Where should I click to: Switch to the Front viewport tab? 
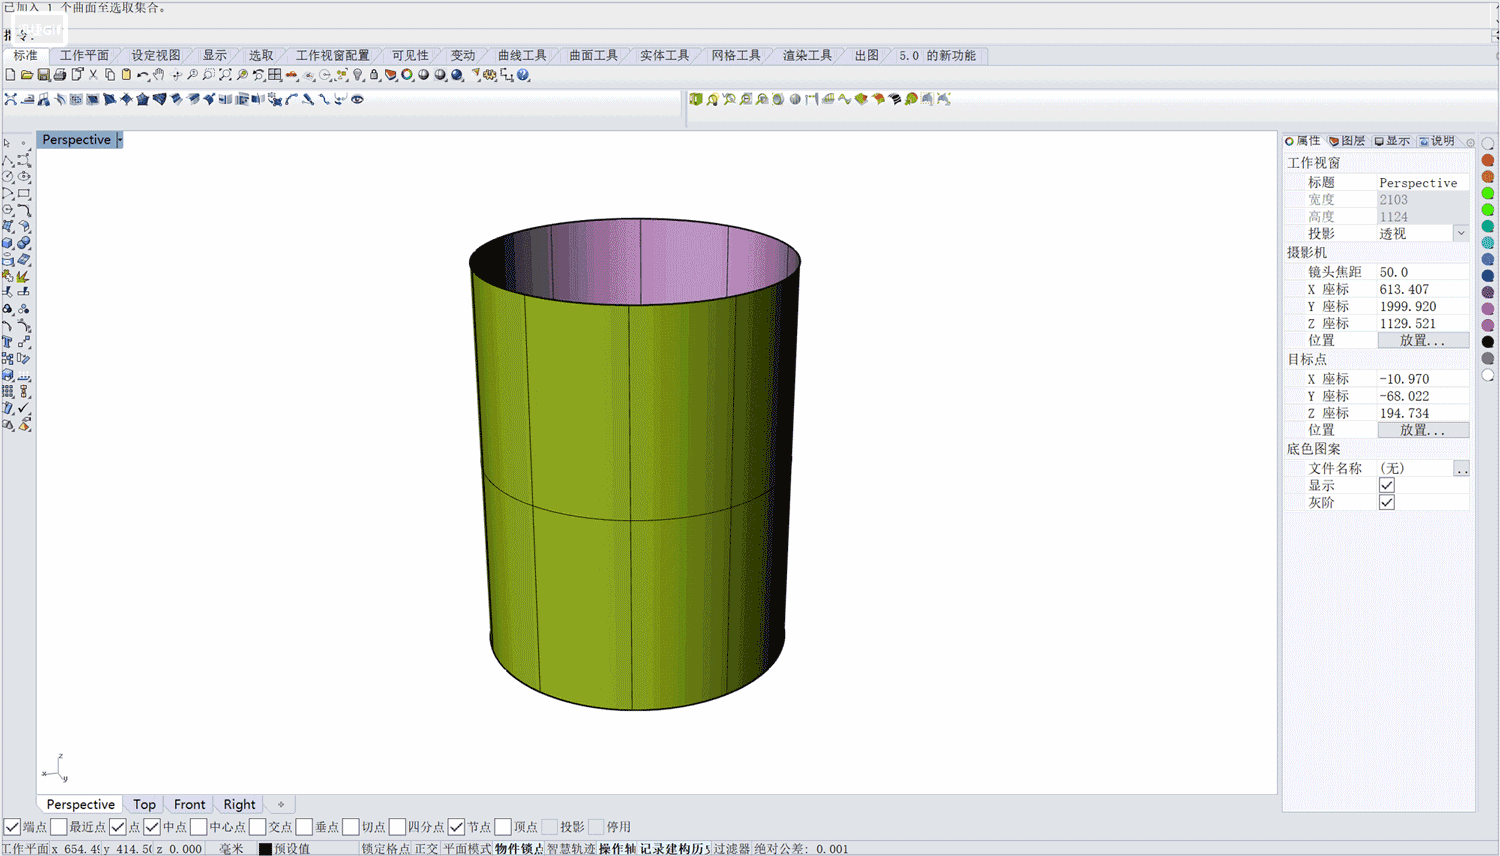[189, 804]
